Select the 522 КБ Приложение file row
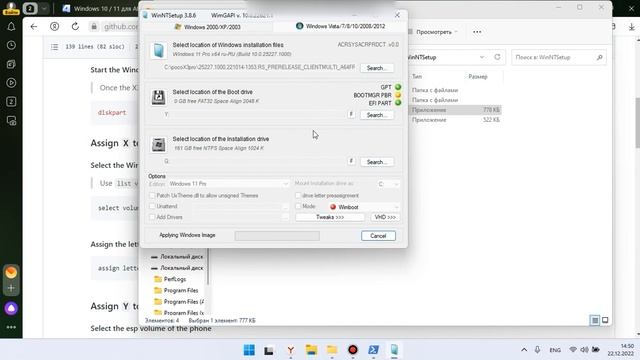The height and width of the screenshot is (360, 640). click(x=455, y=120)
